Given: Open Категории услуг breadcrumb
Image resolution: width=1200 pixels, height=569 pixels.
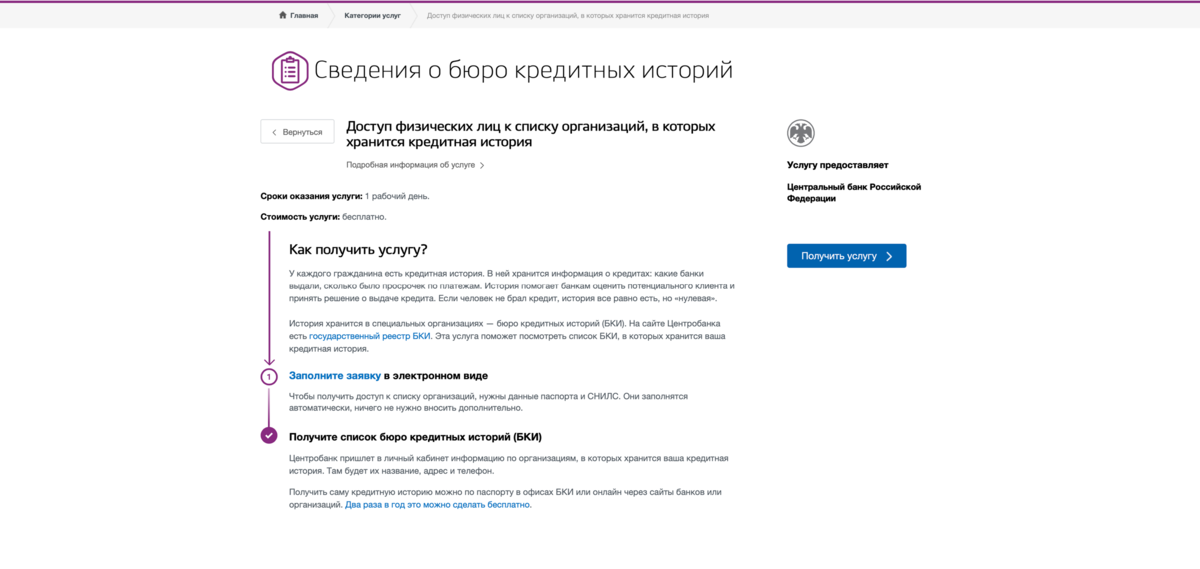Looking at the screenshot, I should (x=372, y=16).
